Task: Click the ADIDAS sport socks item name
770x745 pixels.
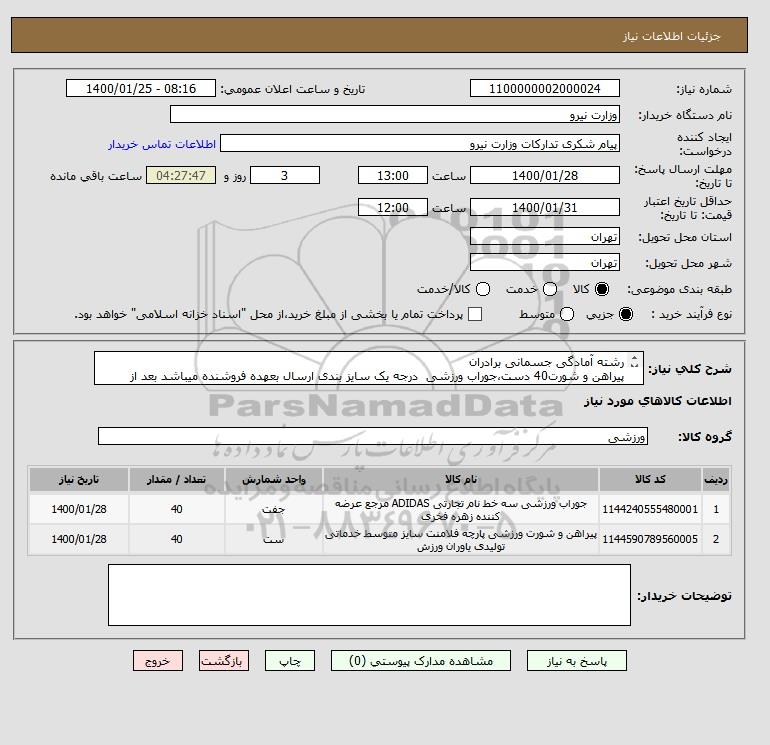Action: (x=461, y=510)
